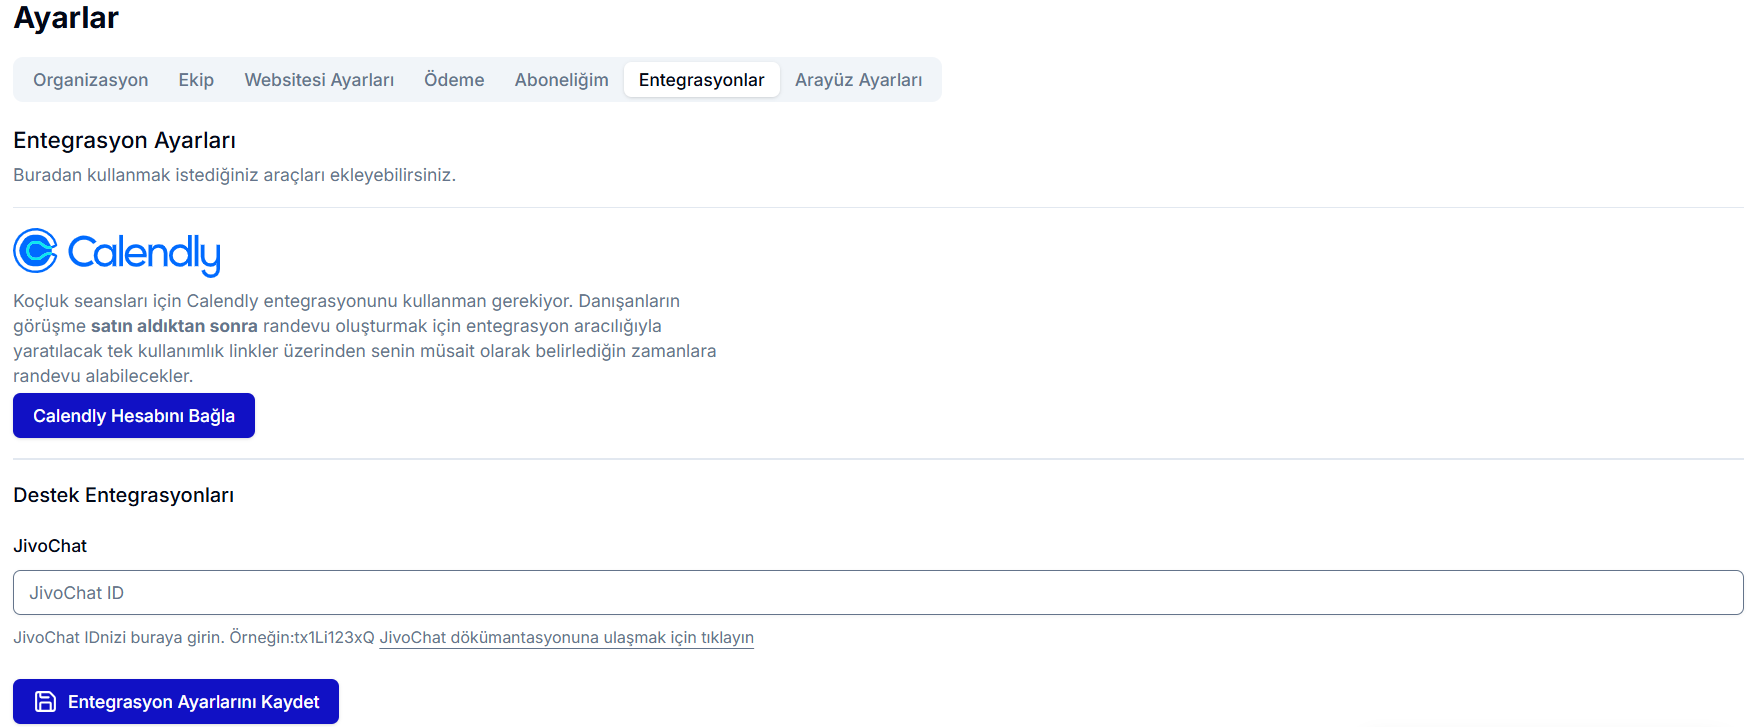Viewport: 1754px width, 727px height.
Task: Select the Ödeme tab
Action: pyautogui.click(x=454, y=80)
